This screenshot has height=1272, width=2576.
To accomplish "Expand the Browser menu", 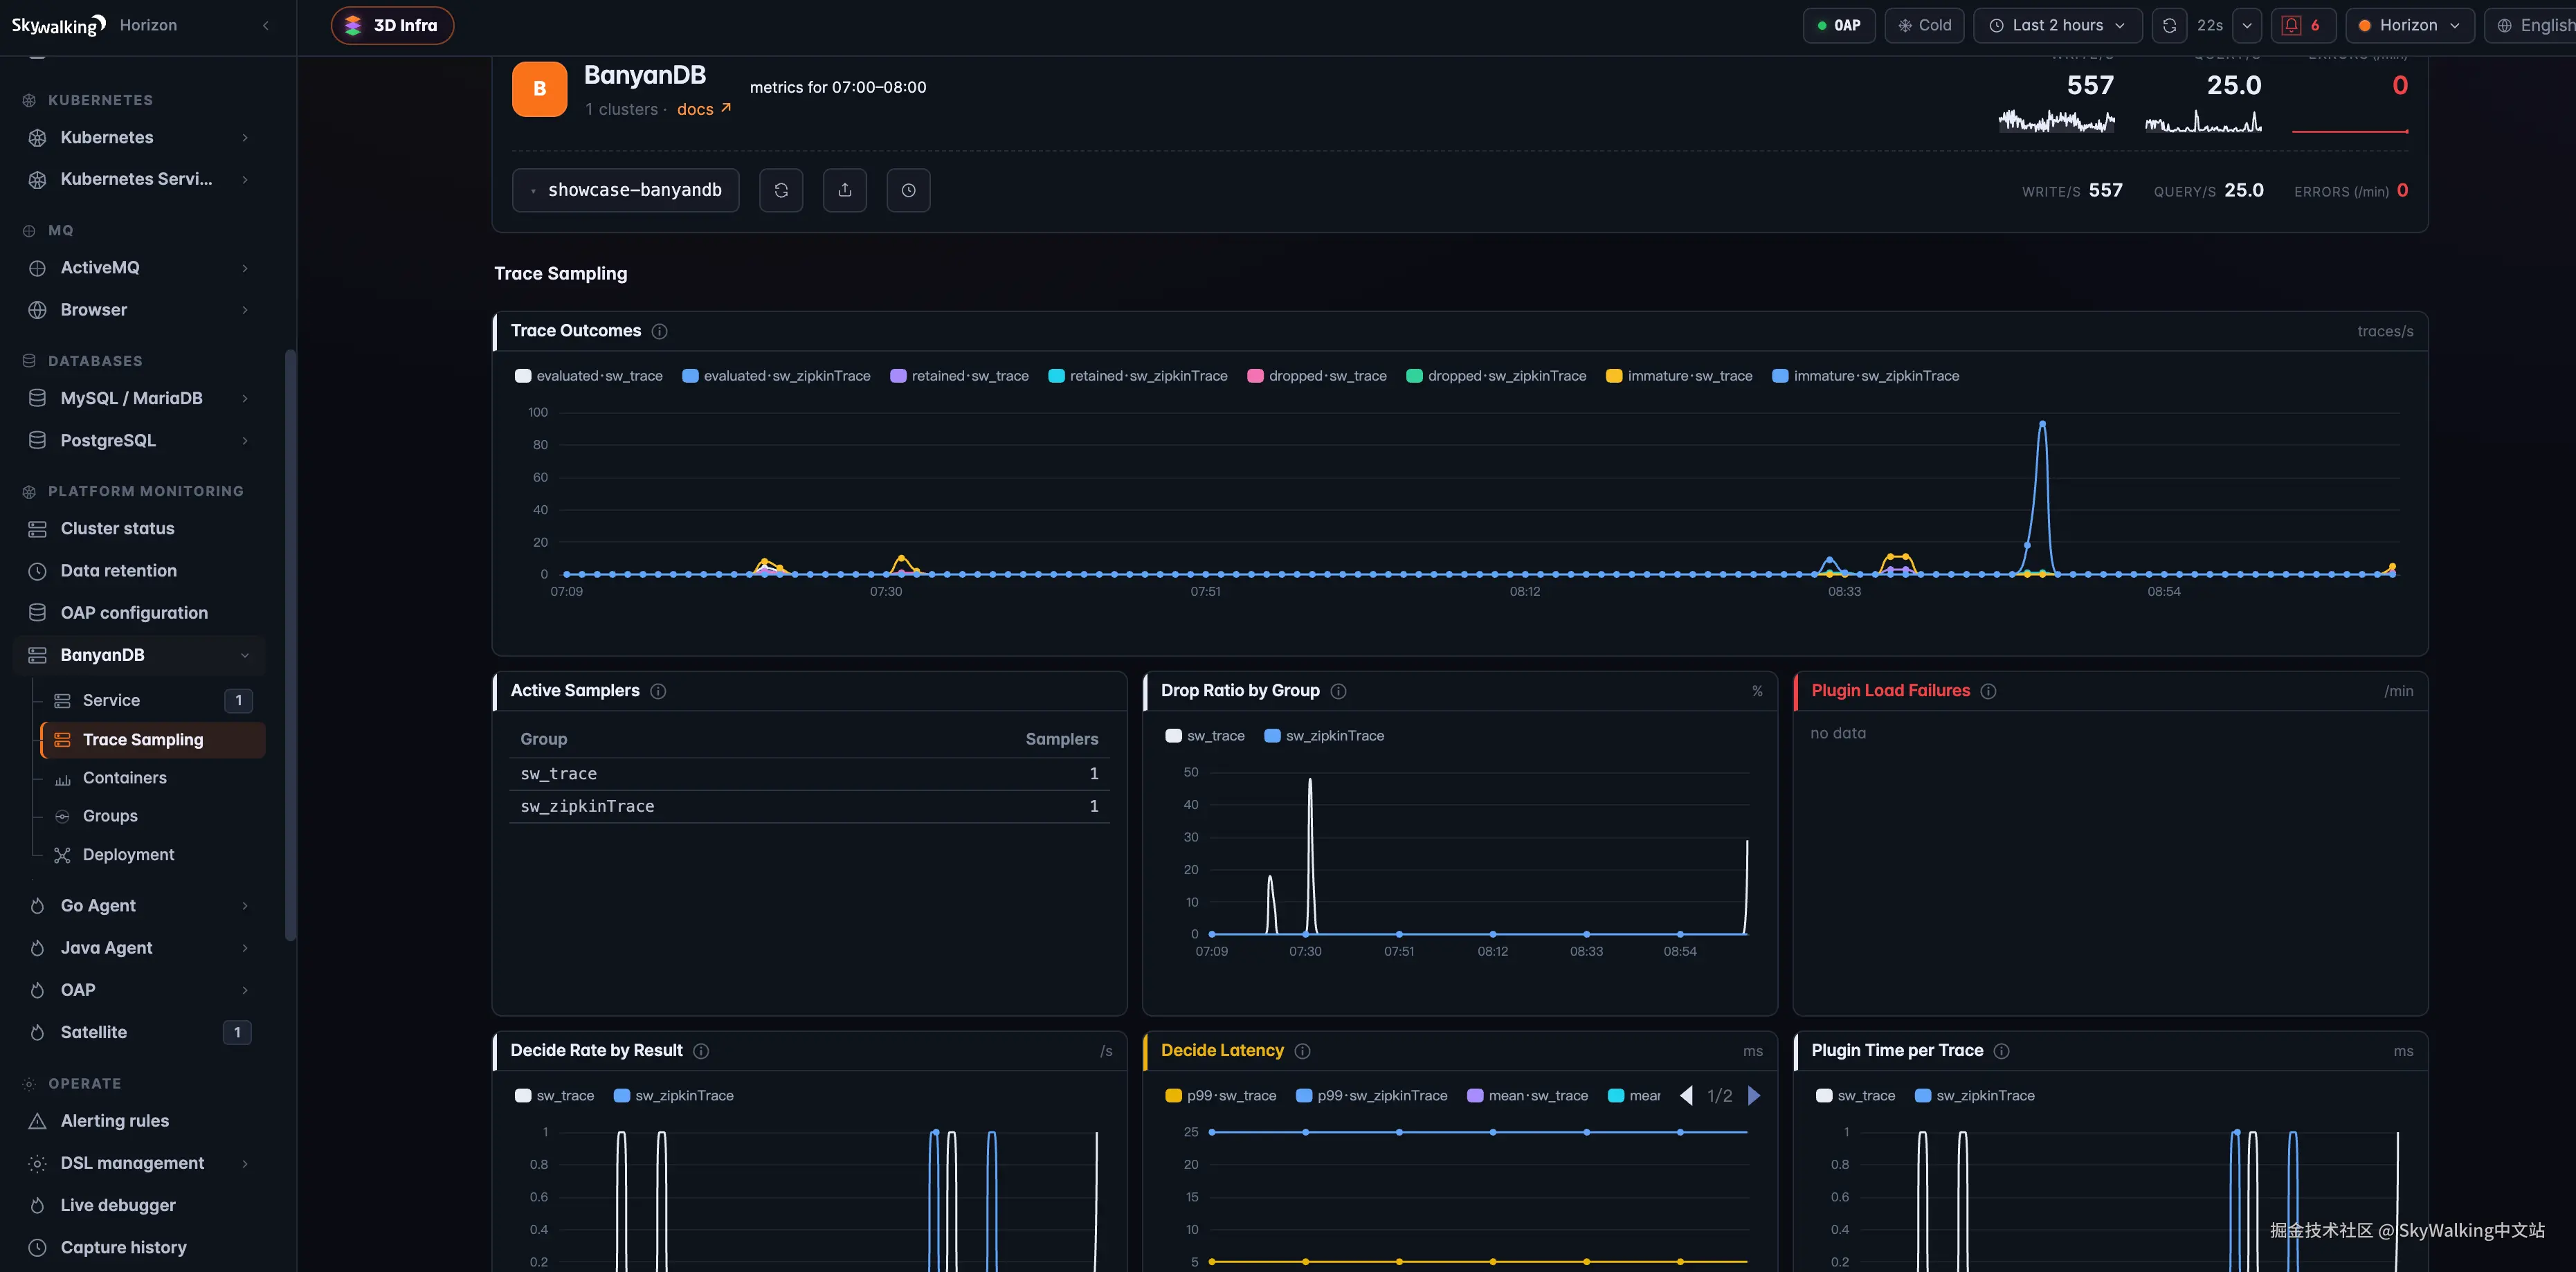I will tap(140, 310).
